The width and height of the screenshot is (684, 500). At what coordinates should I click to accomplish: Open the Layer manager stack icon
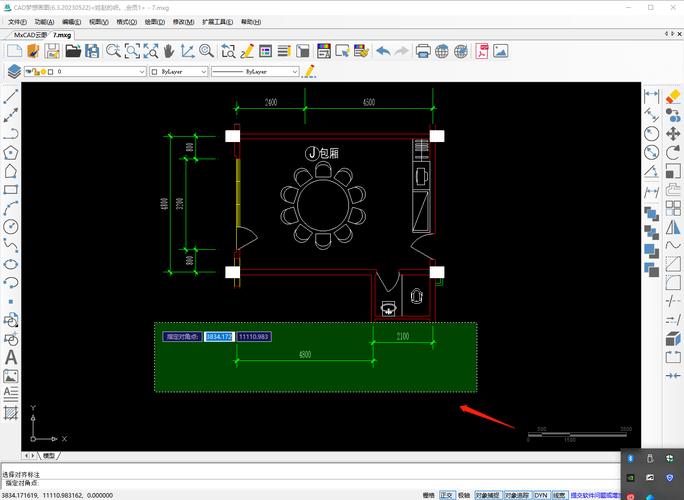pos(14,72)
